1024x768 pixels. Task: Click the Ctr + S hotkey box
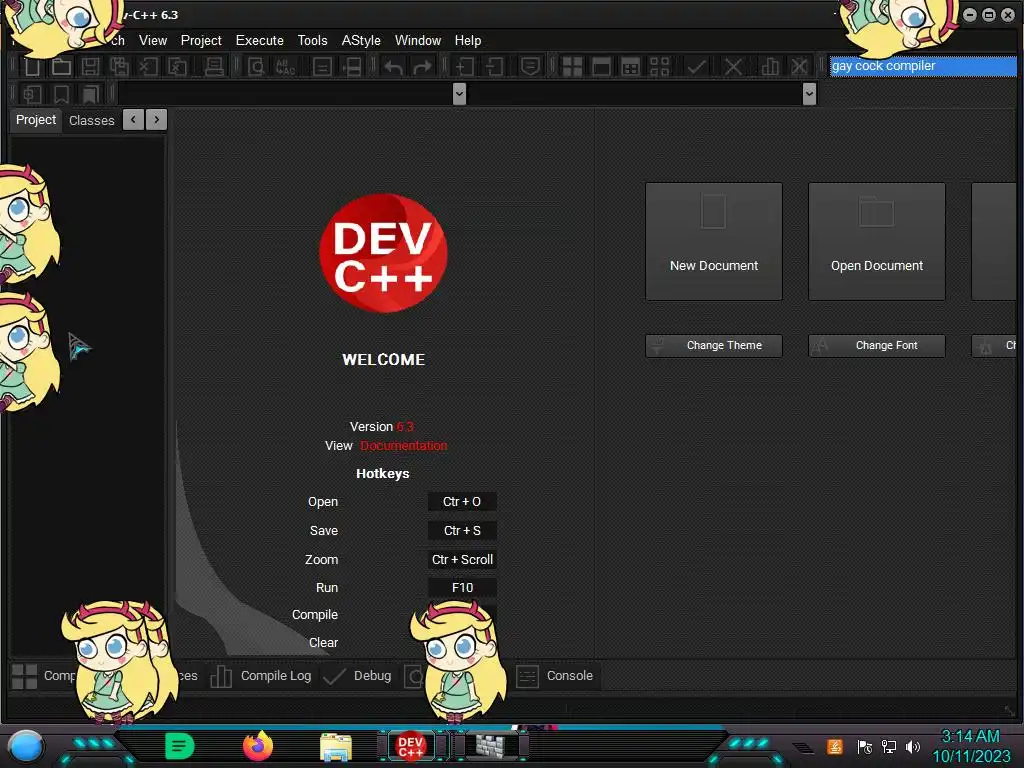(462, 531)
